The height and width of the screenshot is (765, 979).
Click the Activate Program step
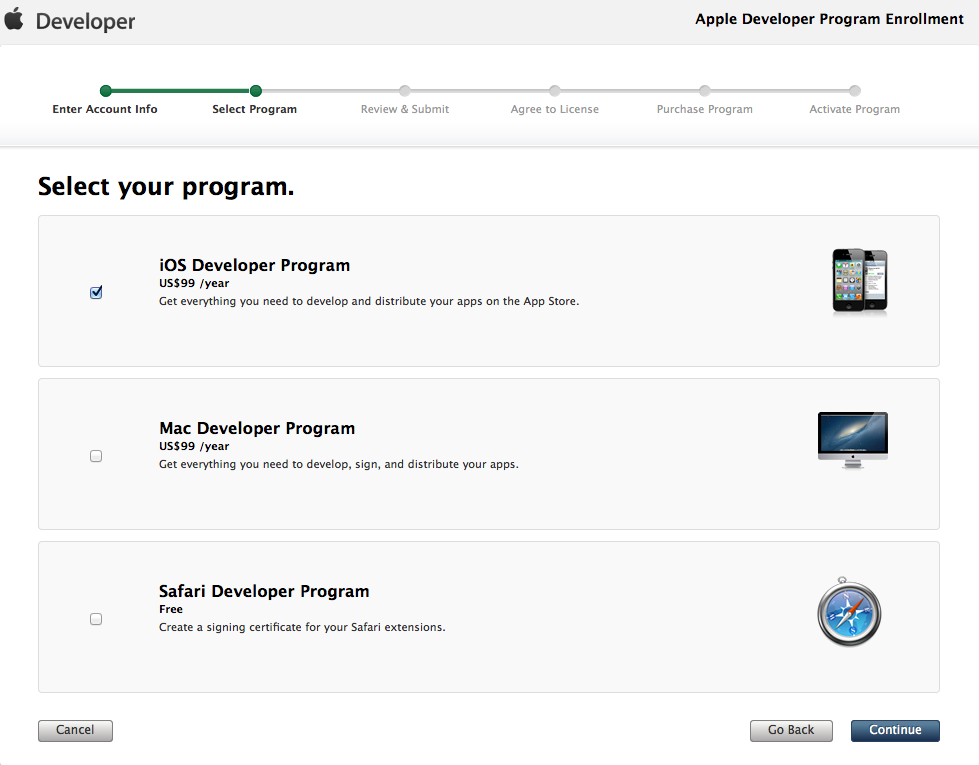coord(855,109)
